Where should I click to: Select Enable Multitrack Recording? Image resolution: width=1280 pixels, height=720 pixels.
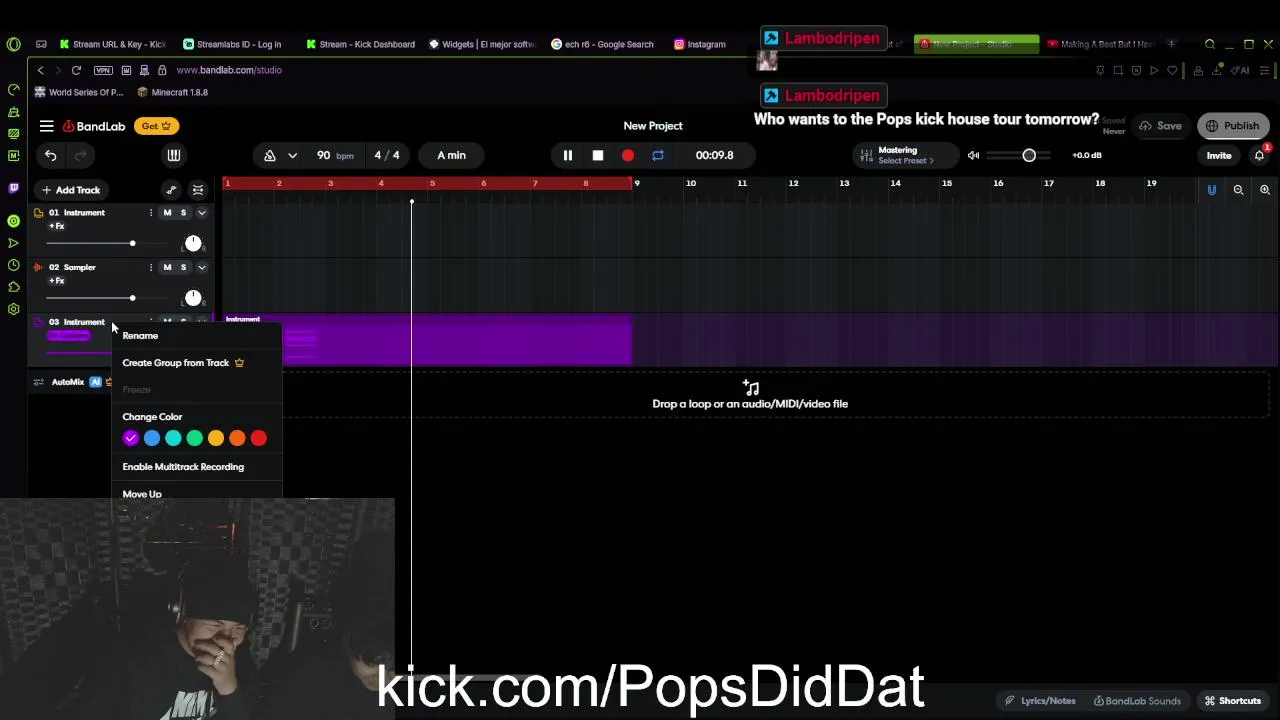point(183,467)
